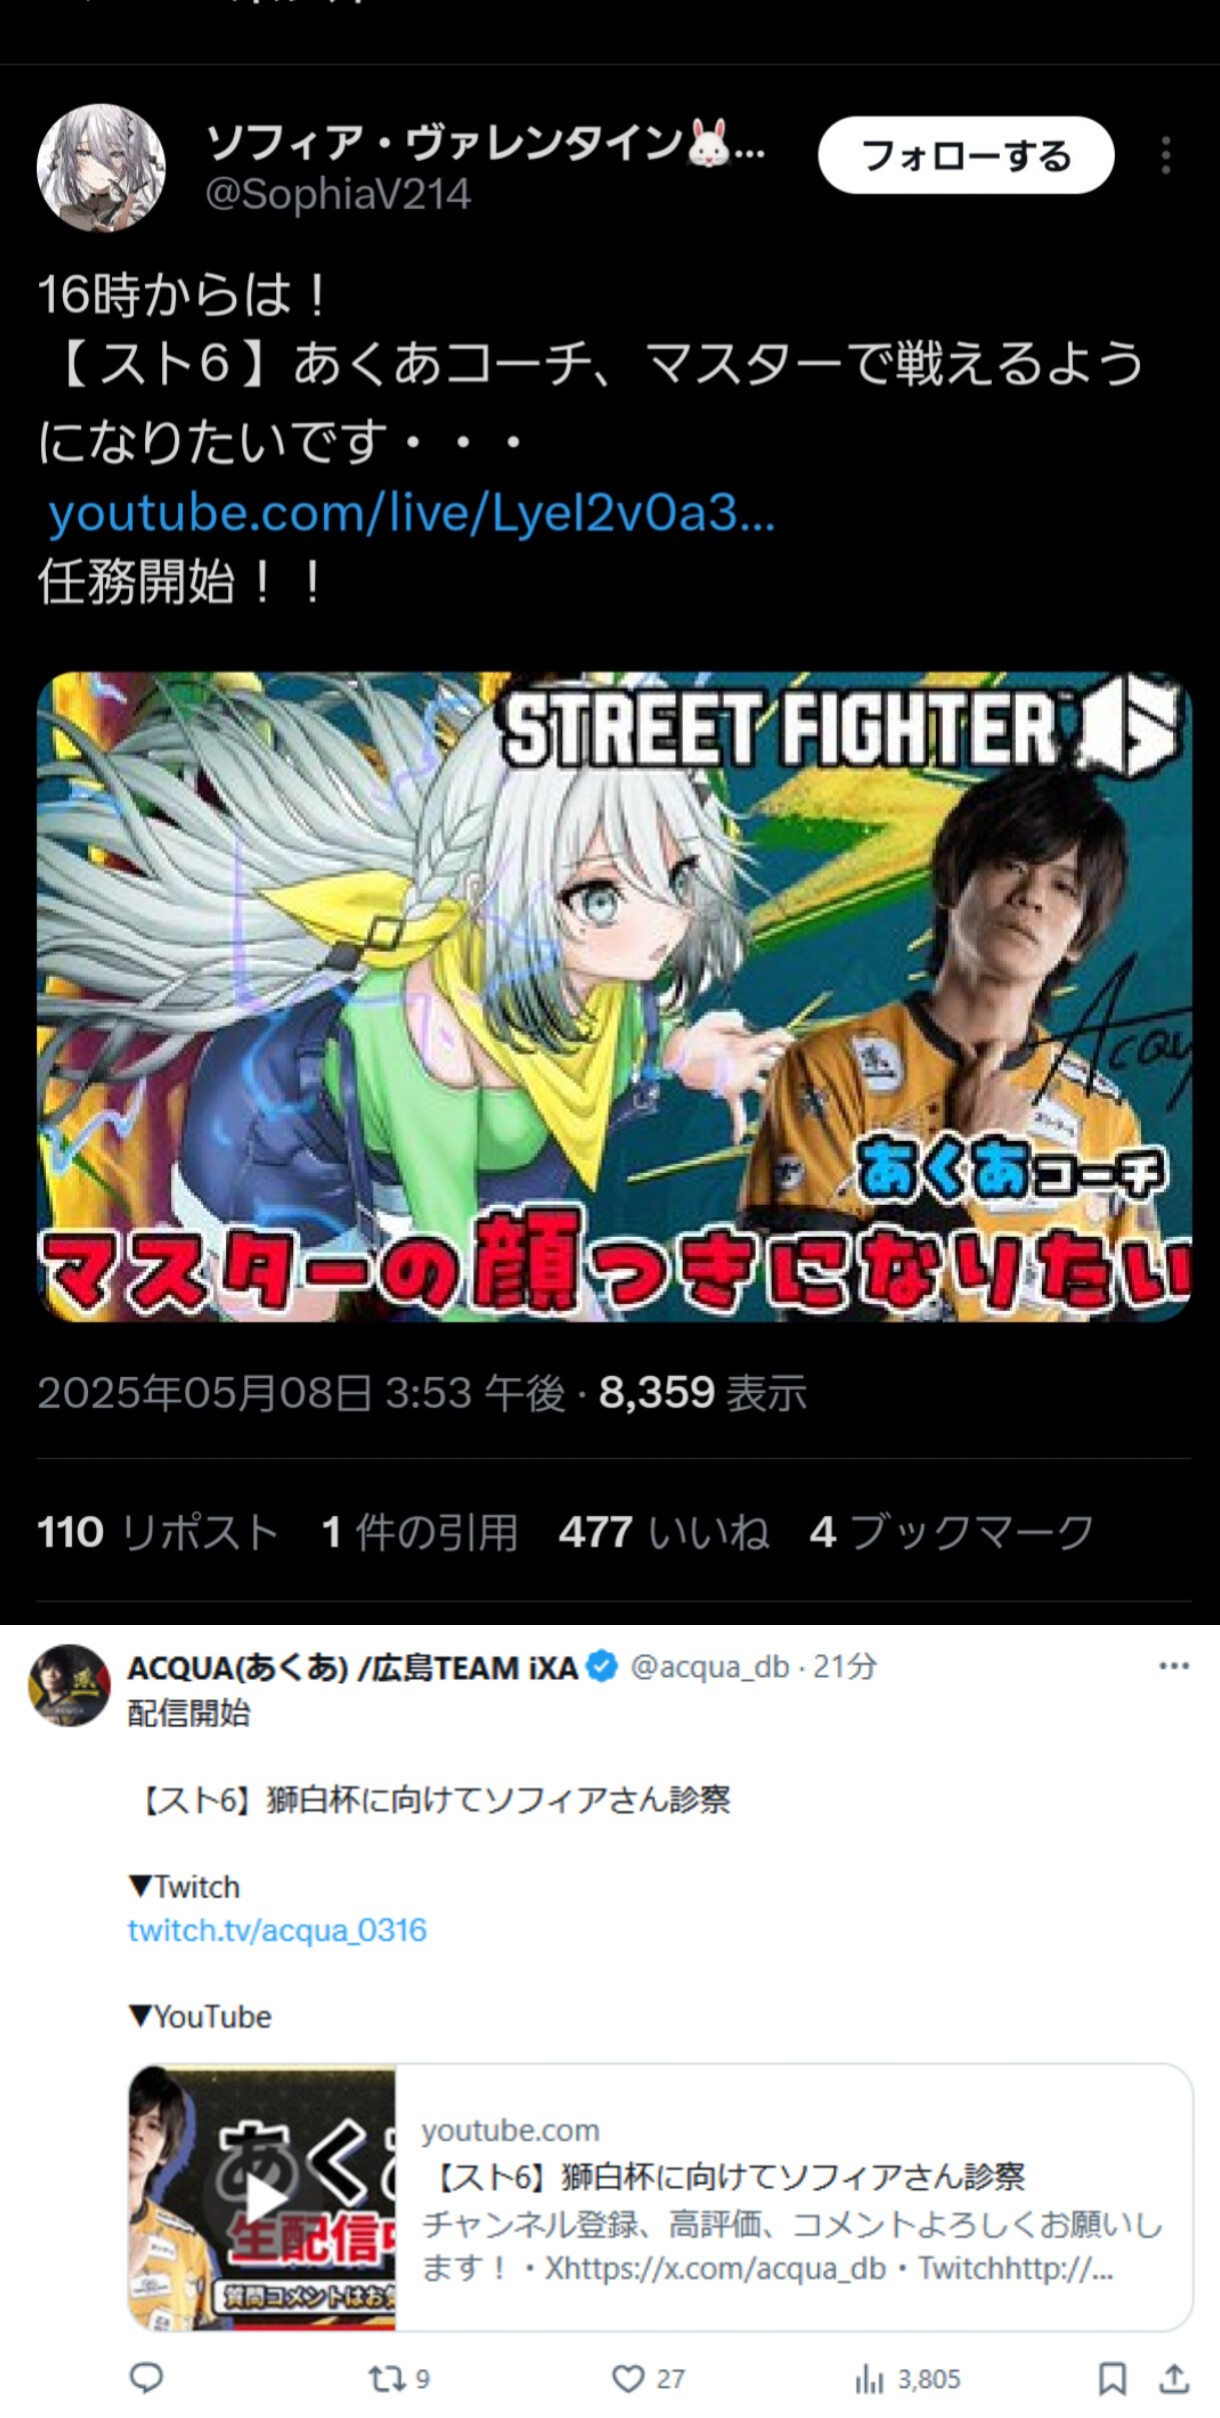Image resolution: width=1220 pixels, height=2418 pixels.
Task: Bookmark ACQUA's post
Action: (x=1112, y=2378)
